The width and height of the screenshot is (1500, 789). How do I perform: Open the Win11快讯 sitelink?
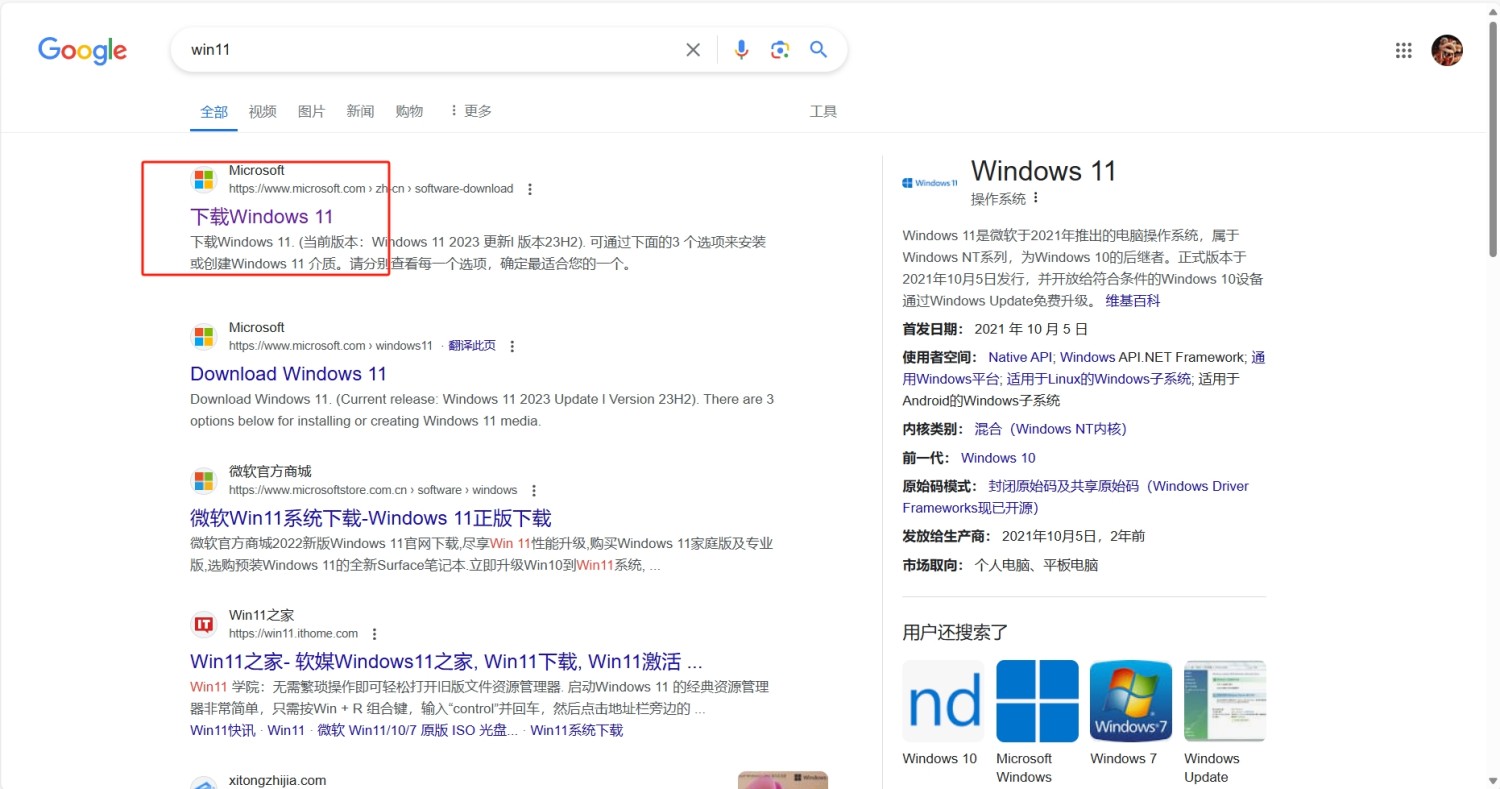223,730
